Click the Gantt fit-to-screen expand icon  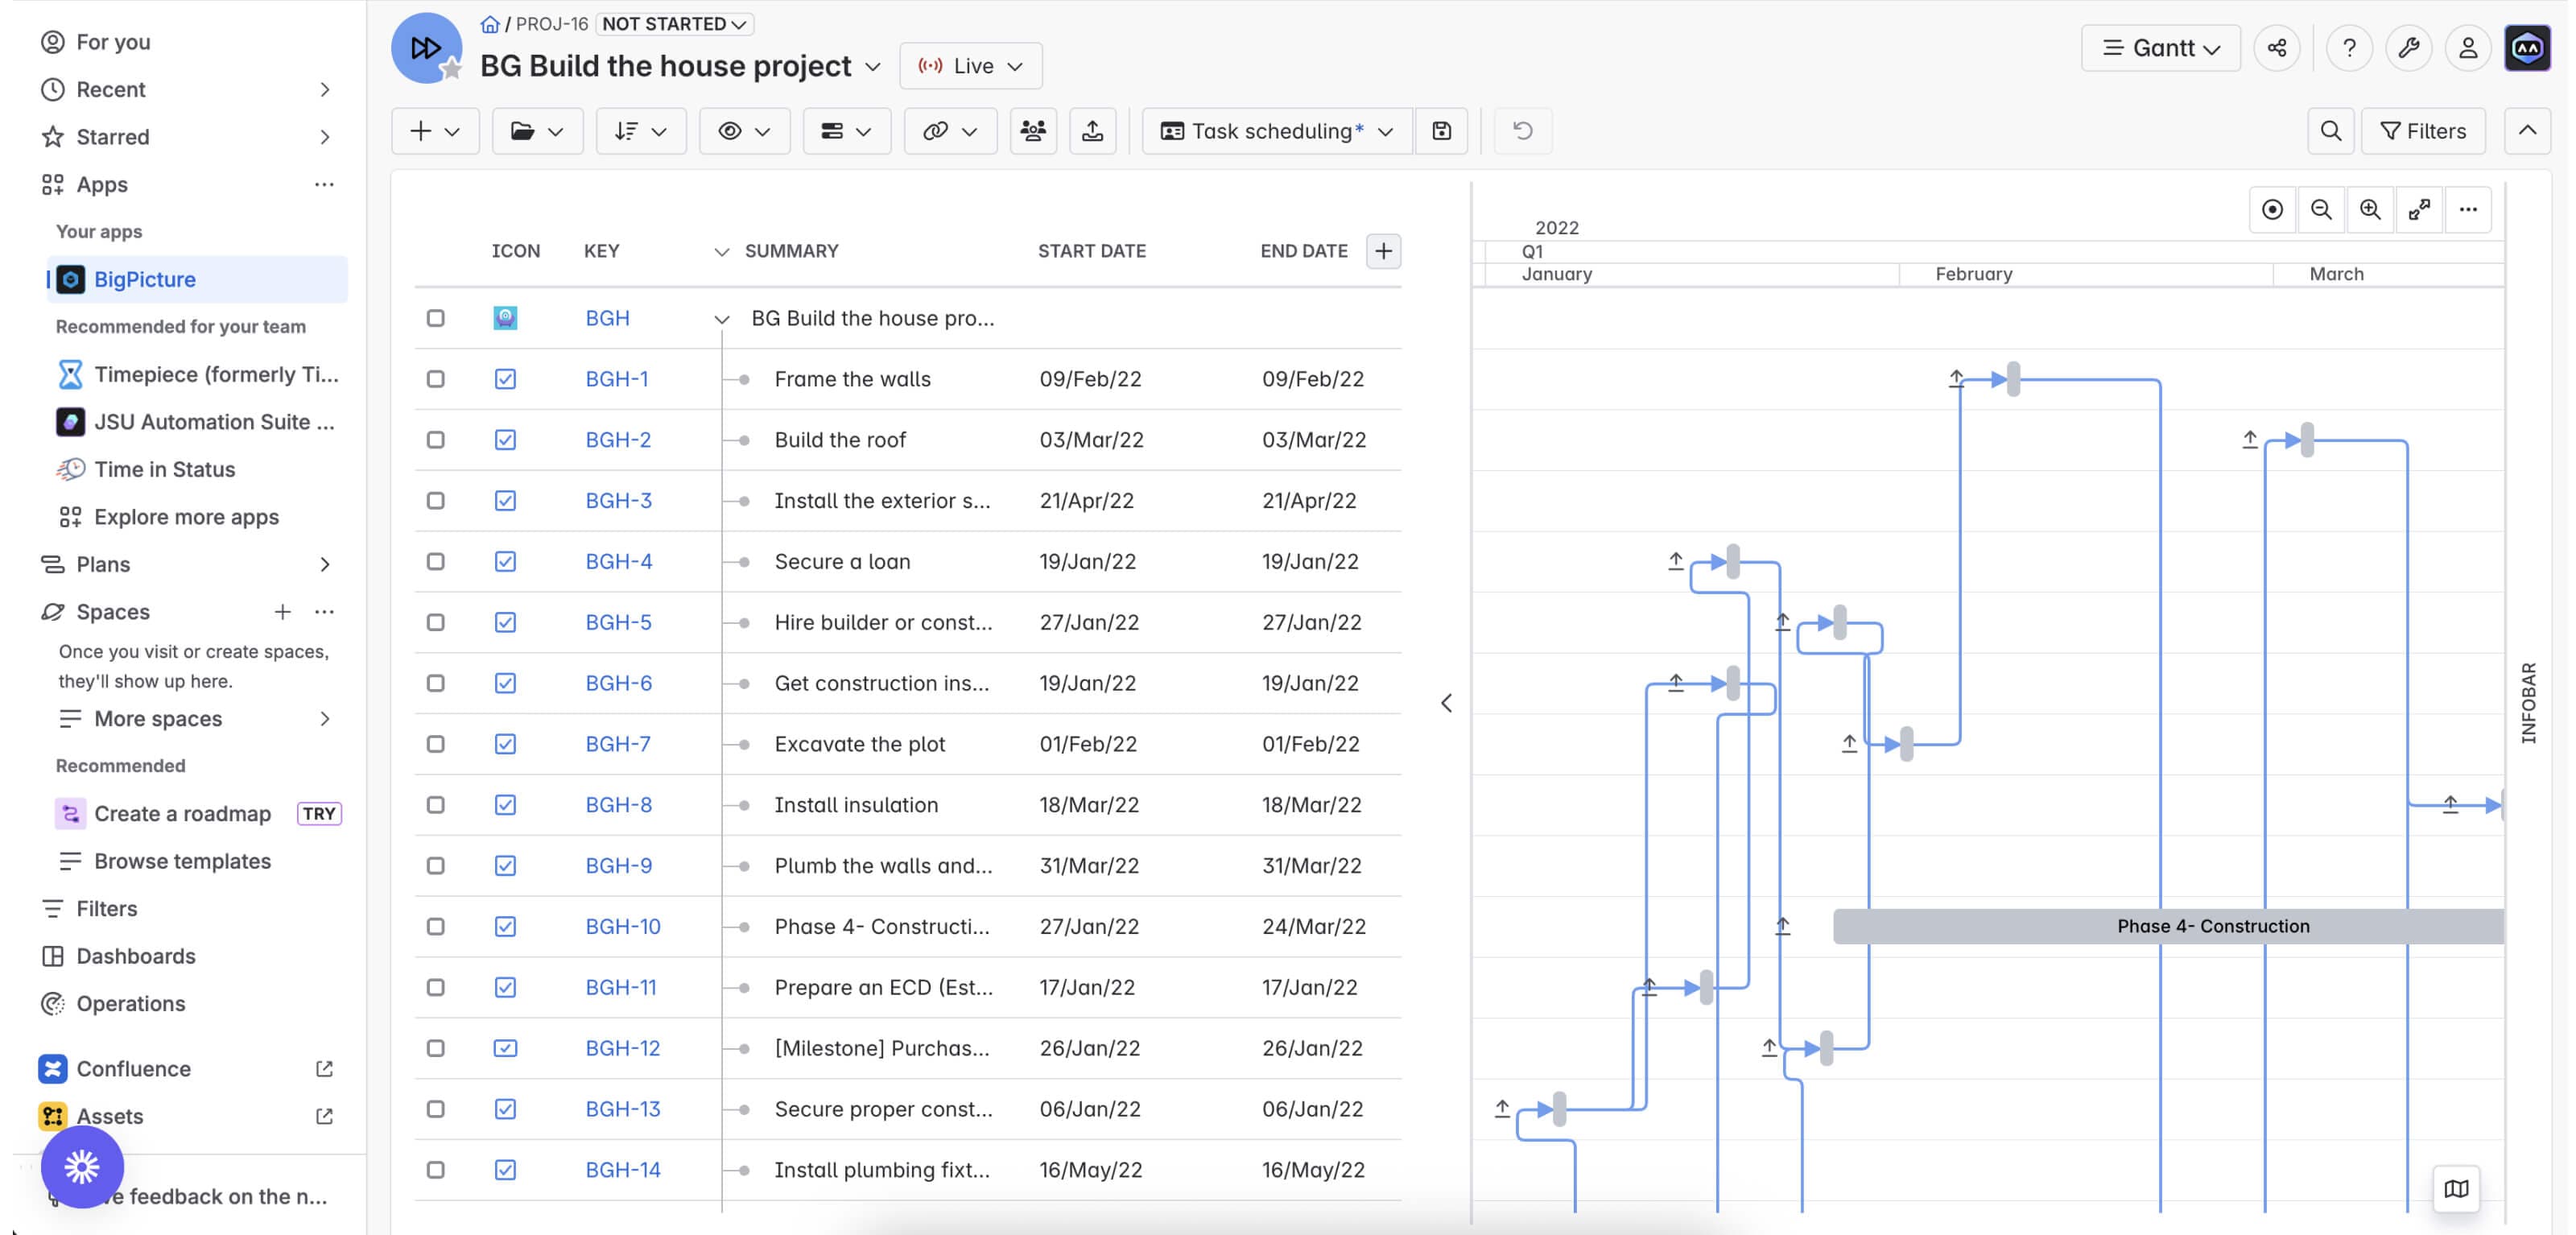pos(2419,210)
